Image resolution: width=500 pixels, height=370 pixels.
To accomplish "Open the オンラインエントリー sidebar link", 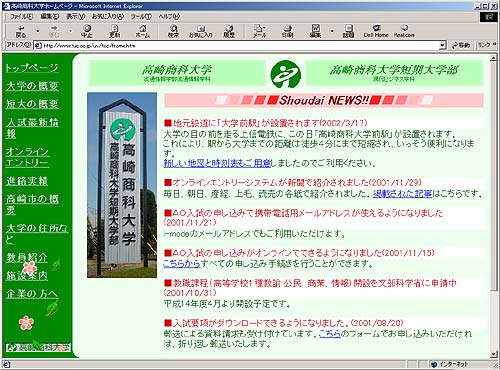I will point(28,157).
